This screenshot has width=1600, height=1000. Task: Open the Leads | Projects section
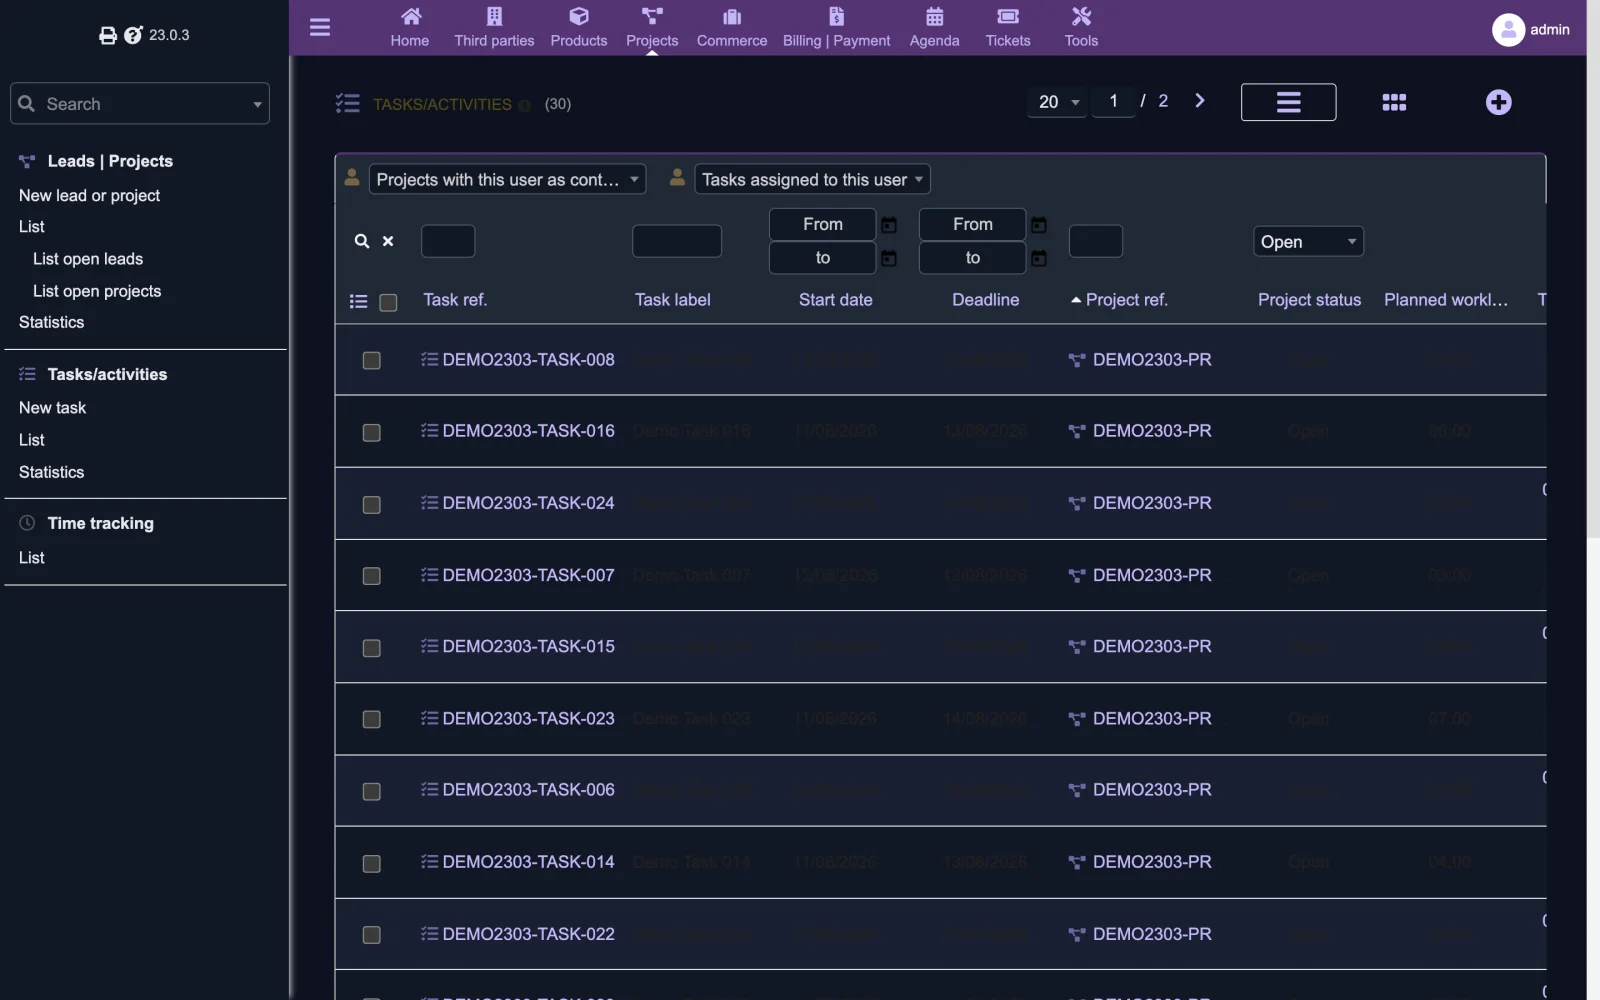coord(110,161)
